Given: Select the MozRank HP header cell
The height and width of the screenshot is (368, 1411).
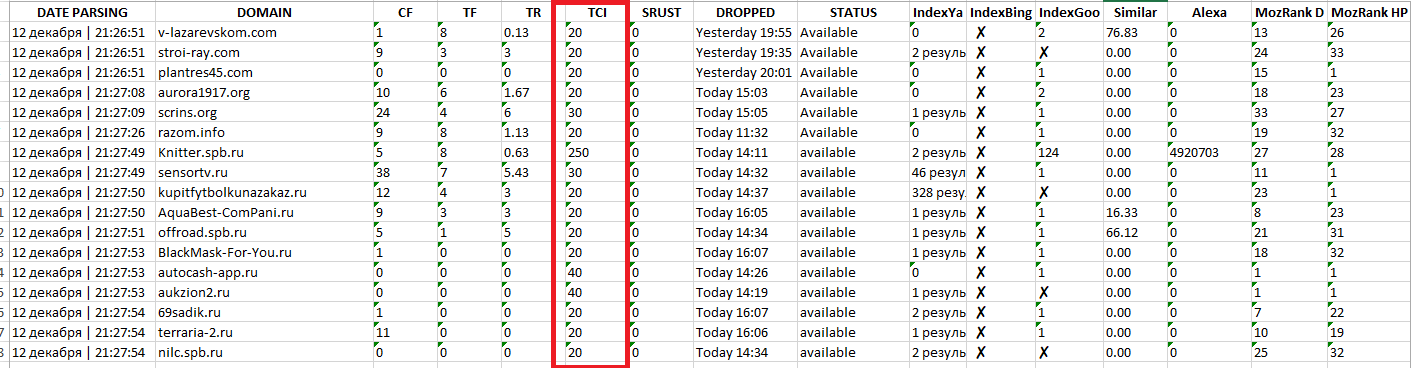Looking at the screenshot, I should [x=1369, y=13].
